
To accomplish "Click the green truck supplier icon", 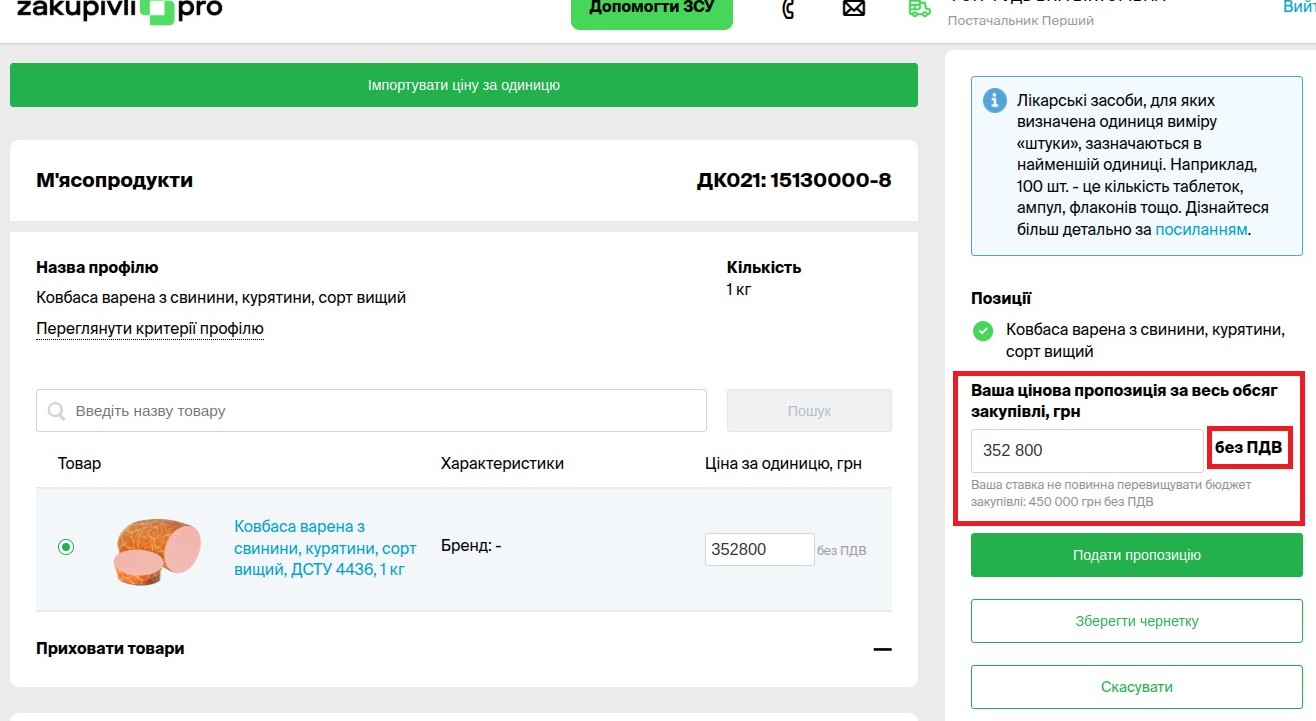I will (919, 8).
